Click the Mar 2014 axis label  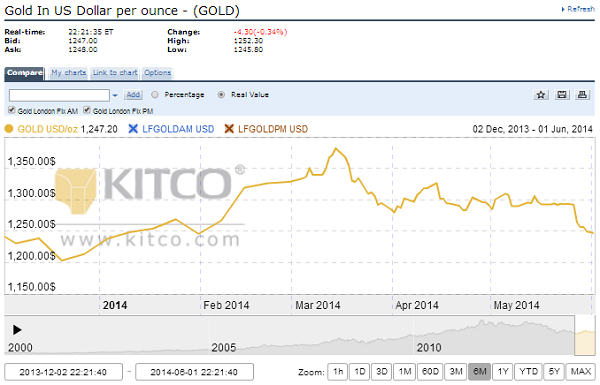(x=317, y=305)
